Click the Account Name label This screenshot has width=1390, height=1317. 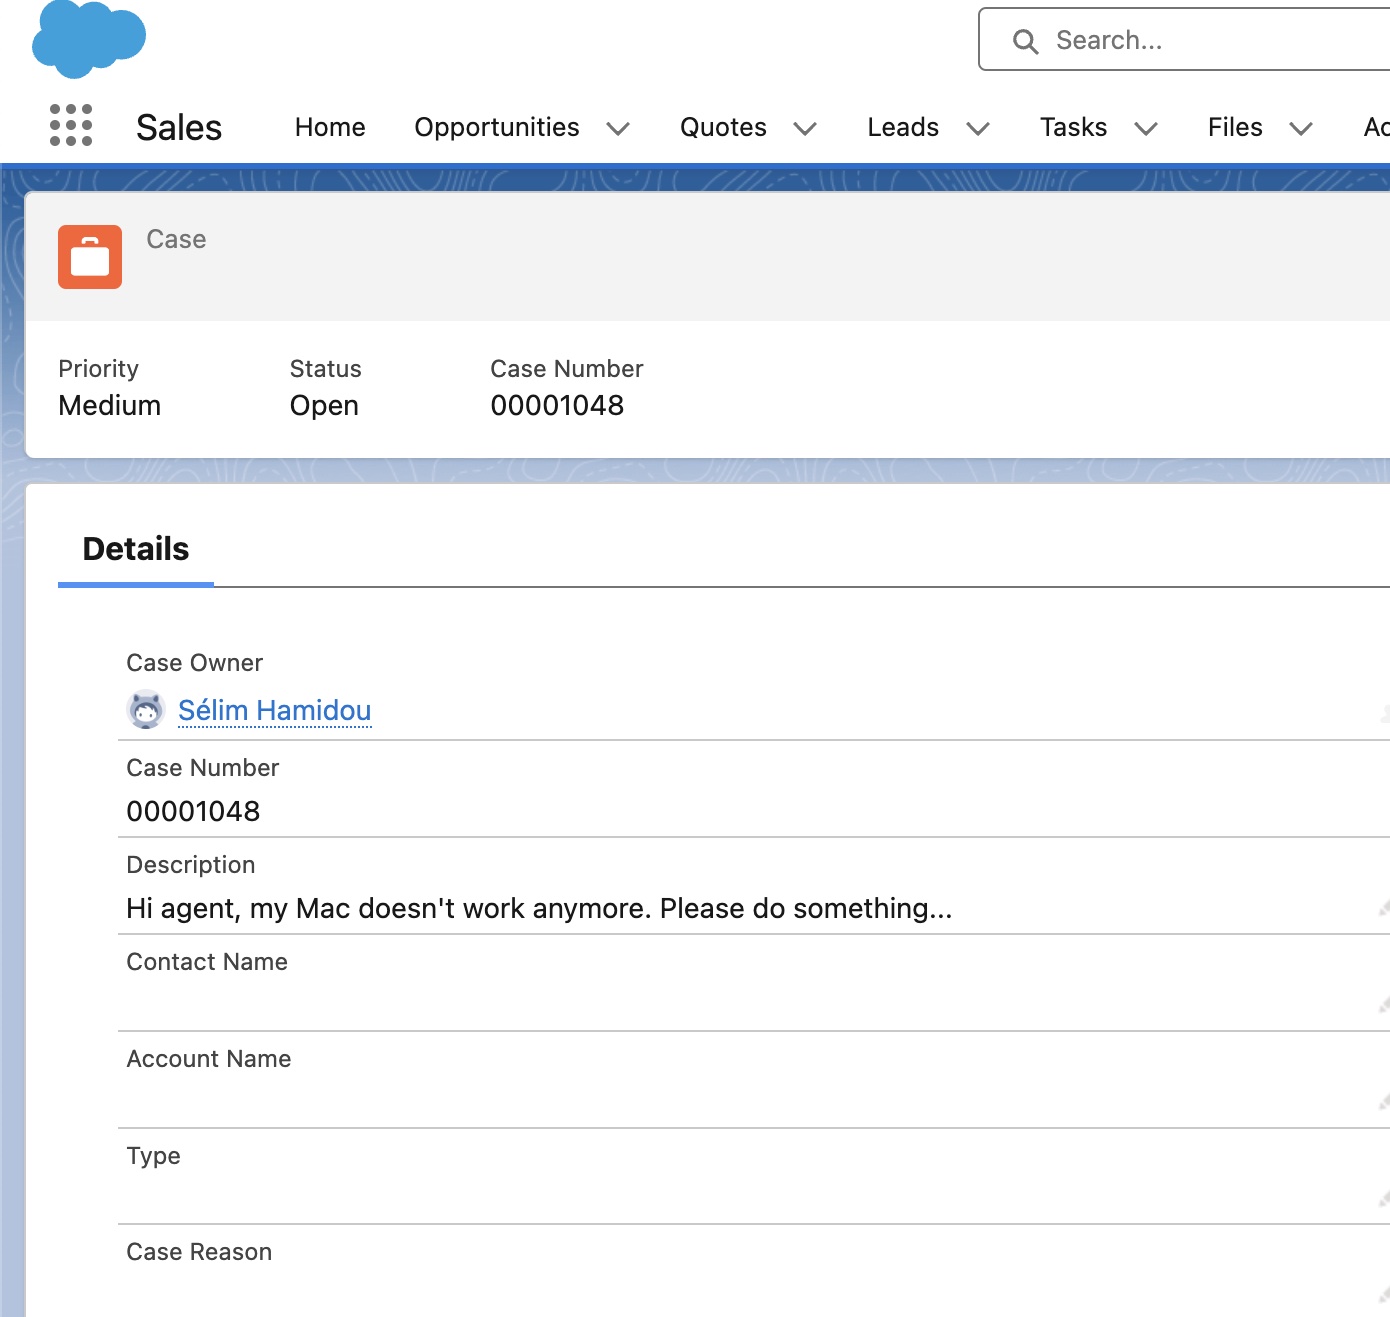click(209, 1059)
